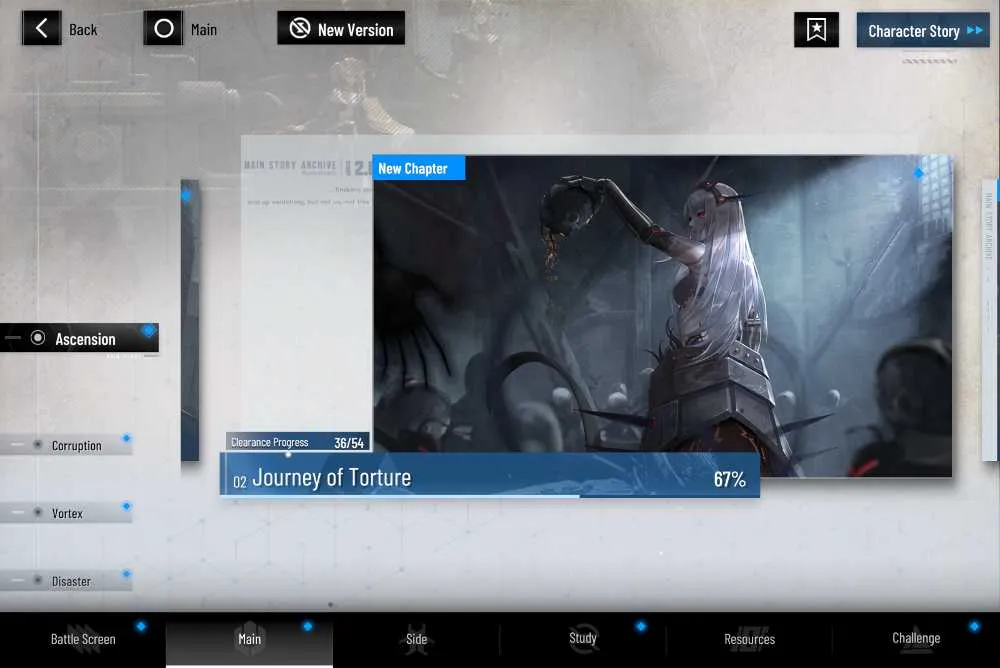Select the next chapter card on the right edge
This screenshot has width=1000, height=668.
(989, 320)
